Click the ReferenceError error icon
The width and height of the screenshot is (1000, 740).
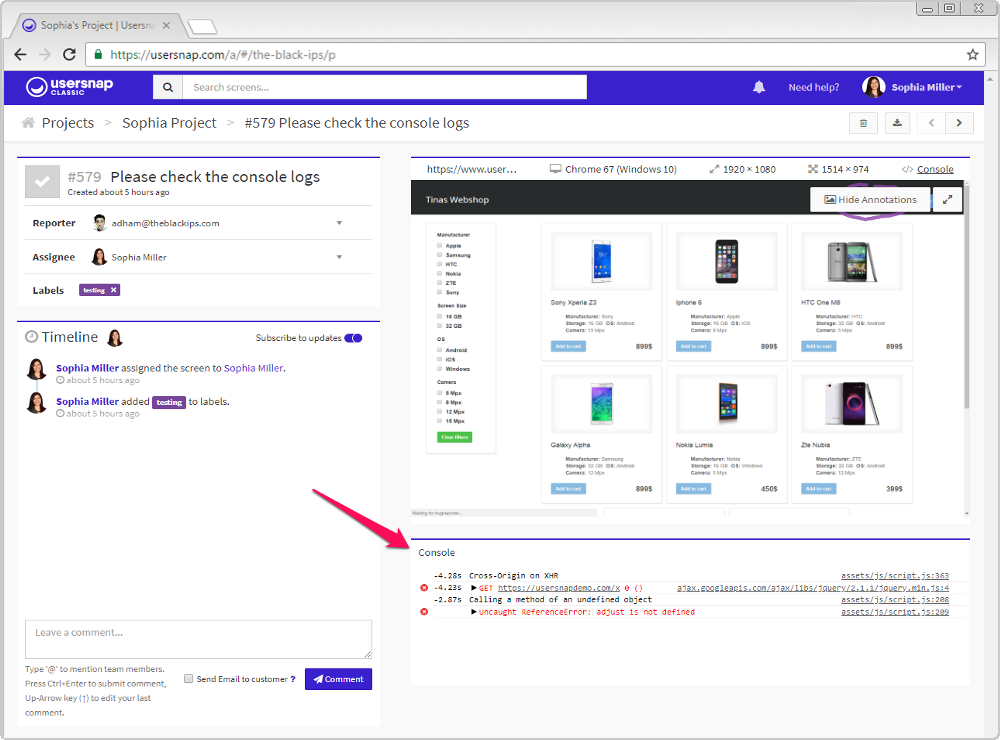(424, 612)
